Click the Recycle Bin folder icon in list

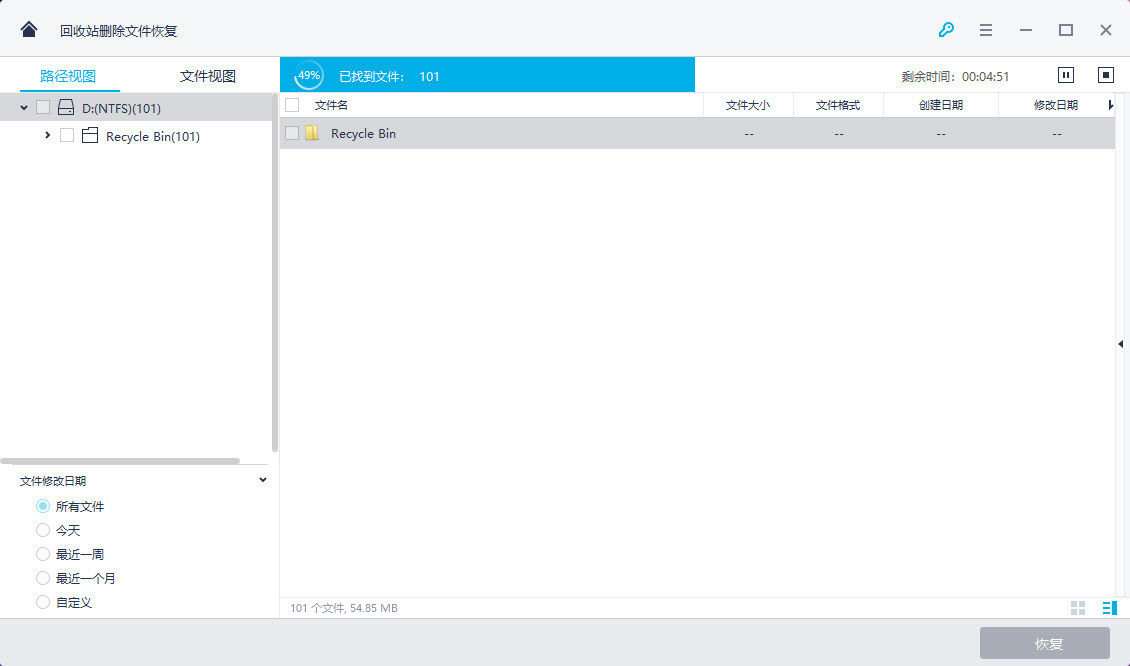coord(312,133)
